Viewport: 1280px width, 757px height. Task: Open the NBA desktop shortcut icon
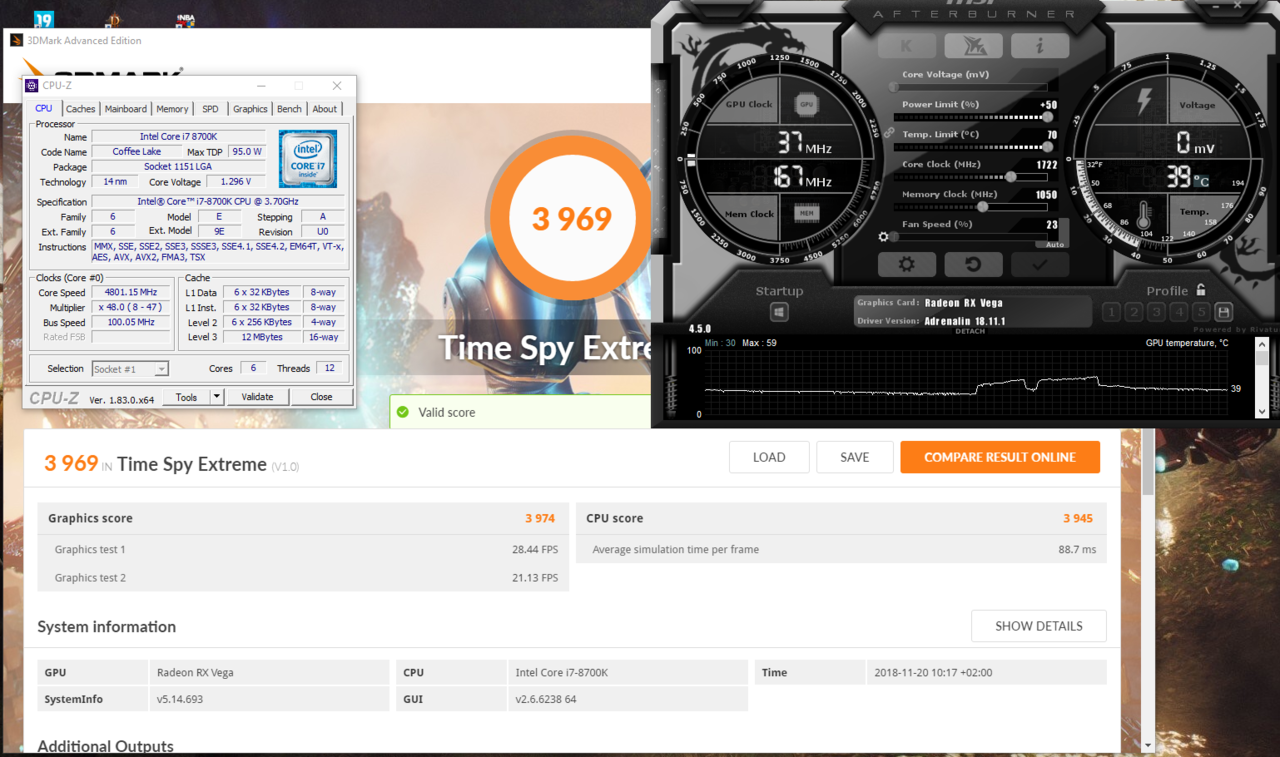(x=185, y=19)
